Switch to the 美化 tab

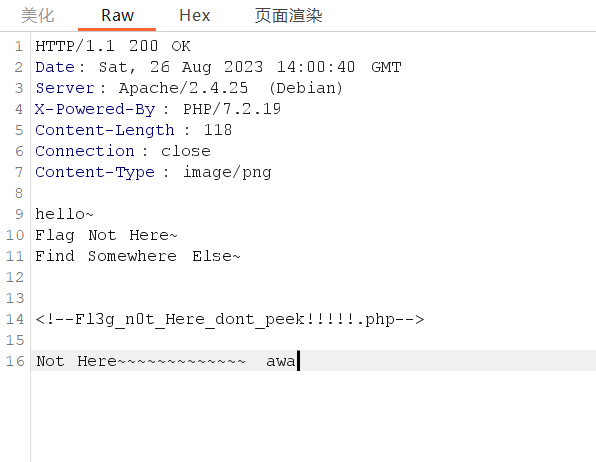click(38, 16)
